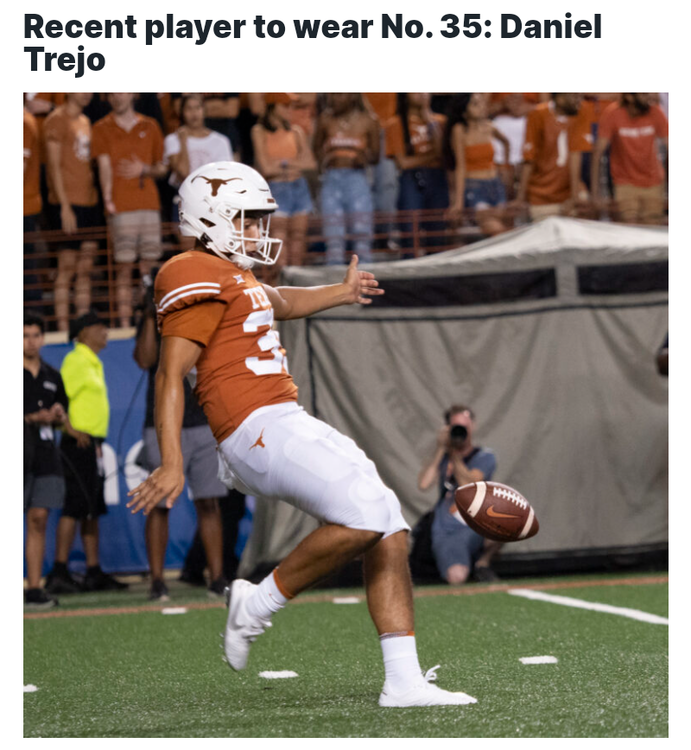Click the heading about No. 35 Daniel Trejo
This screenshot has height=750, width=691.
pos(312,43)
